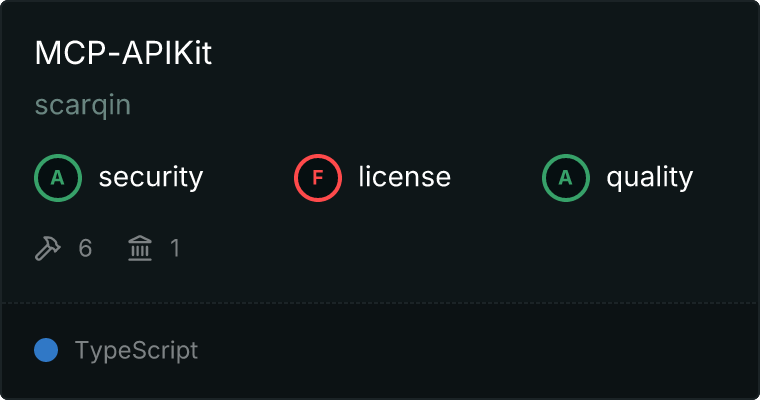Open the MCP-APIKit title link
This screenshot has width=760, height=400.
tap(123, 54)
